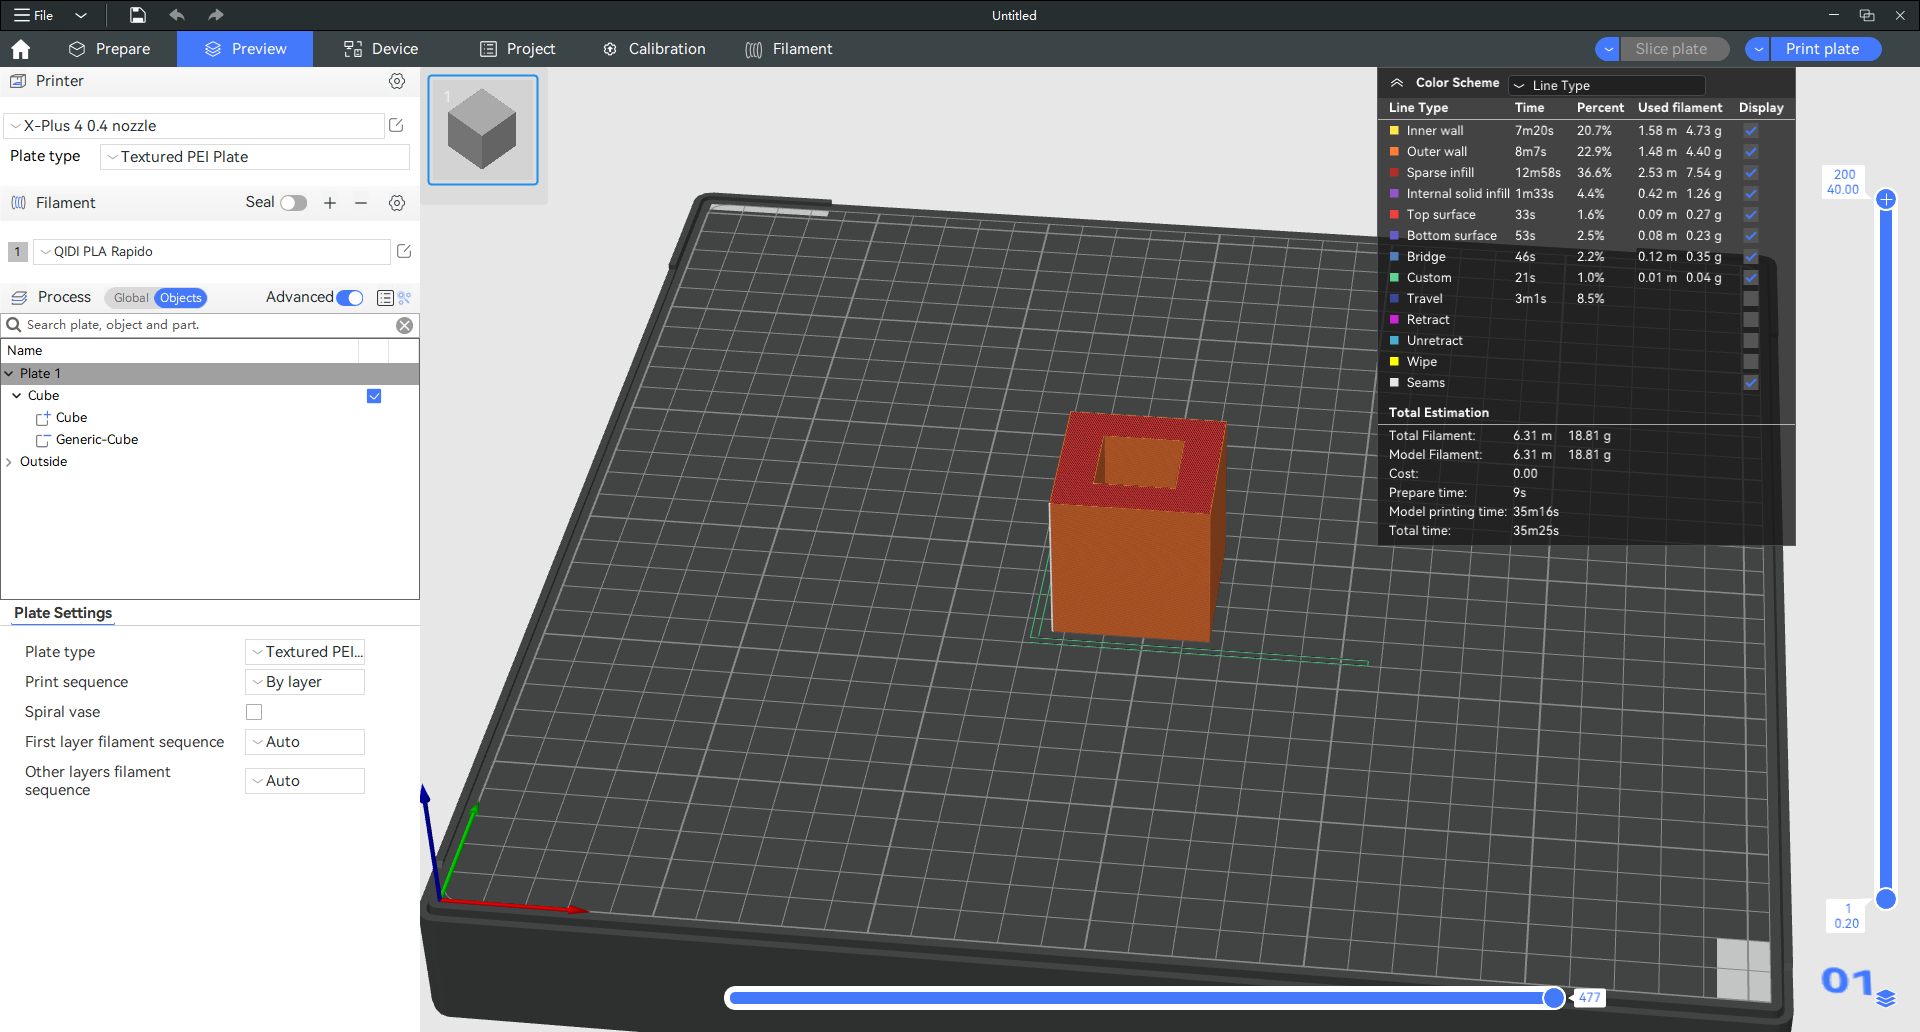Image resolution: width=1920 pixels, height=1032 pixels.
Task: Disable the Advanced mode toggle
Action: [x=350, y=298]
